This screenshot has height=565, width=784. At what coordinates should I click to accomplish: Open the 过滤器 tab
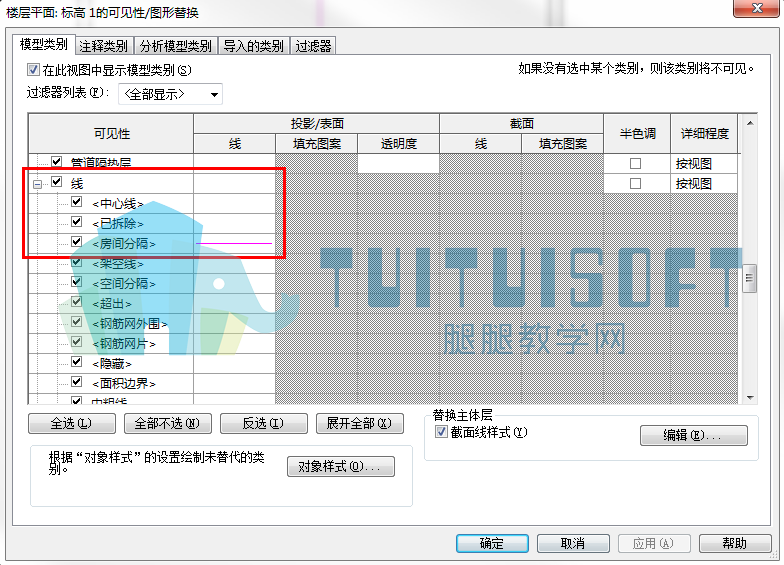pos(314,46)
